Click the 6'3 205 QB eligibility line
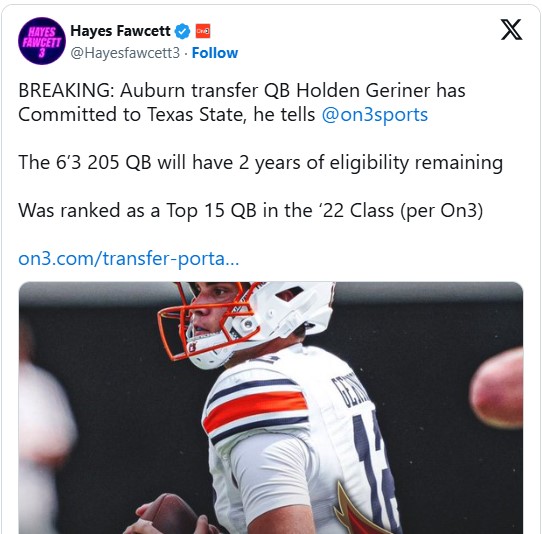The image size is (542, 534). [260, 162]
